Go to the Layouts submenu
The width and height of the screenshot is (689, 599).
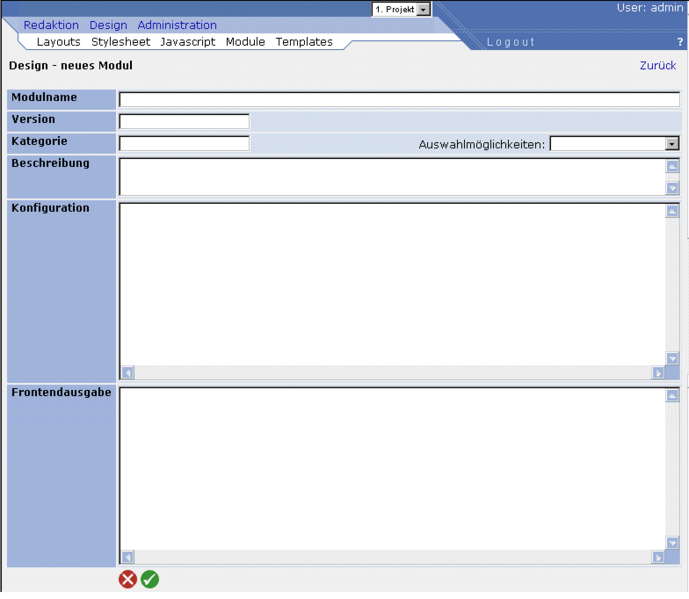[x=58, y=42]
